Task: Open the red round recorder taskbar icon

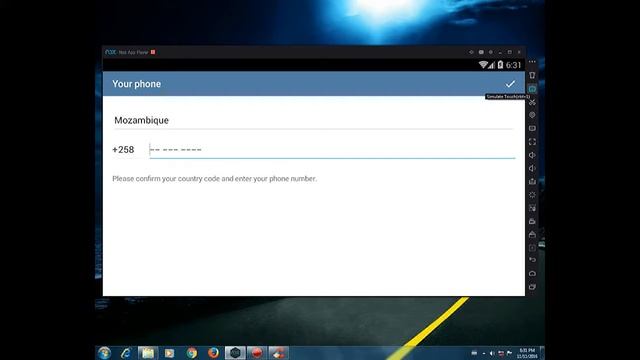Action: [257, 353]
